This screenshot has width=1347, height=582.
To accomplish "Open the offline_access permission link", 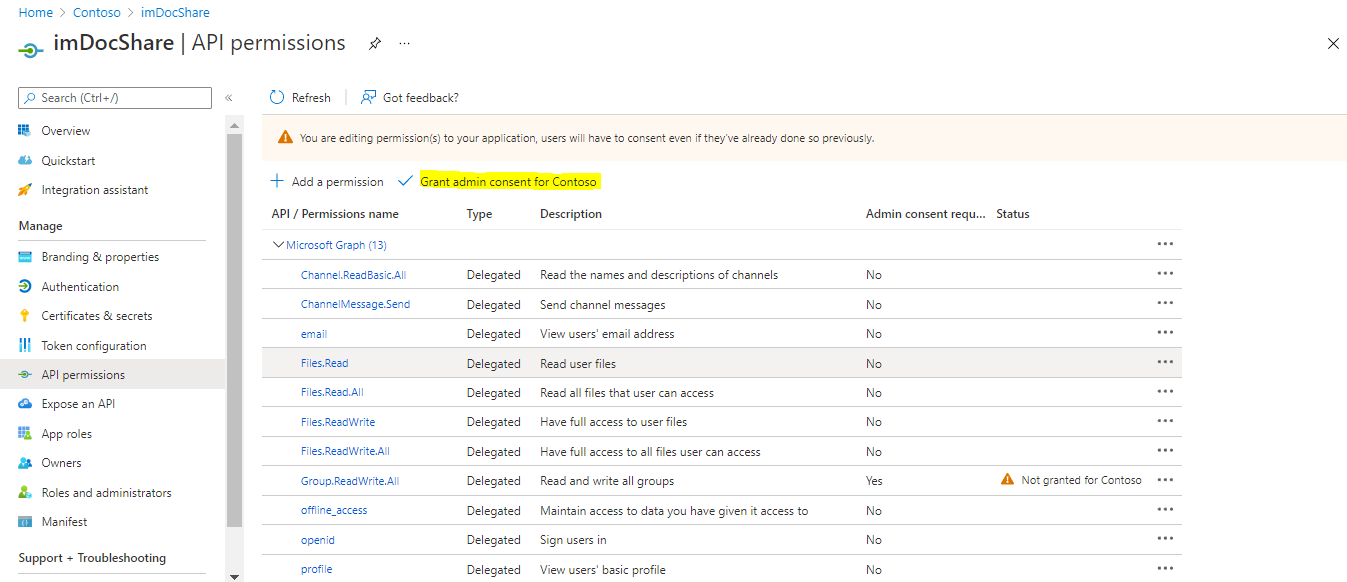I will click(x=334, y=510).
